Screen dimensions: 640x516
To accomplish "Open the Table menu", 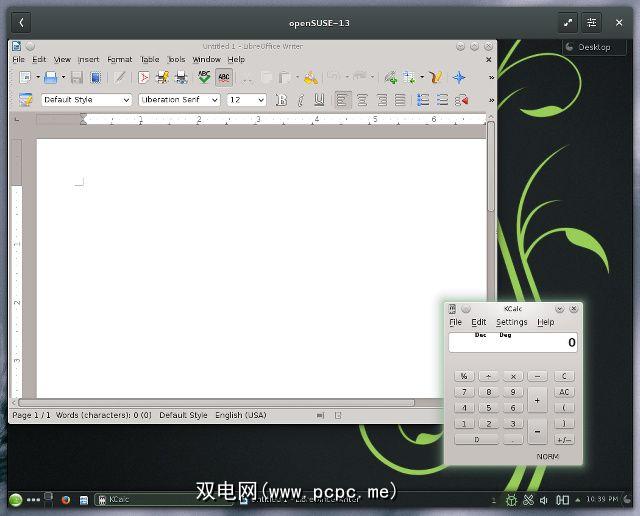I will point(150,60).
